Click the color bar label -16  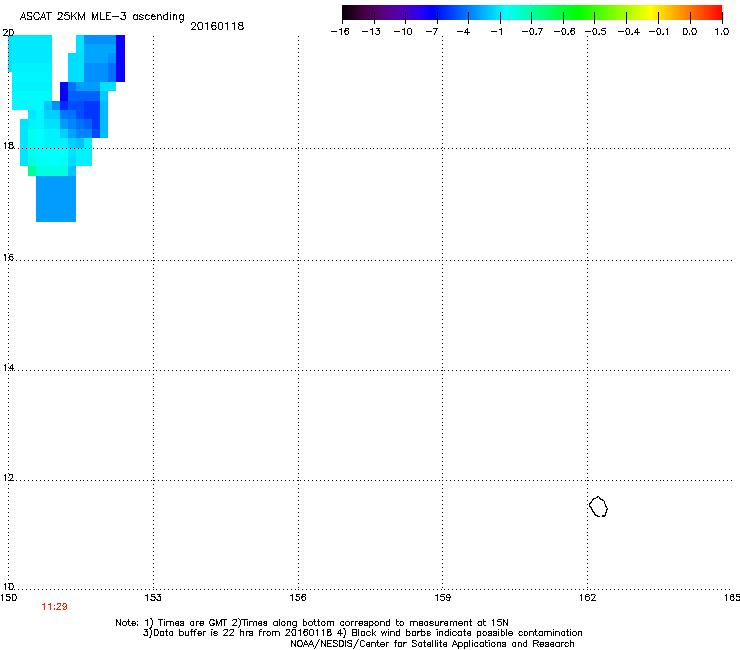point(340,32)
